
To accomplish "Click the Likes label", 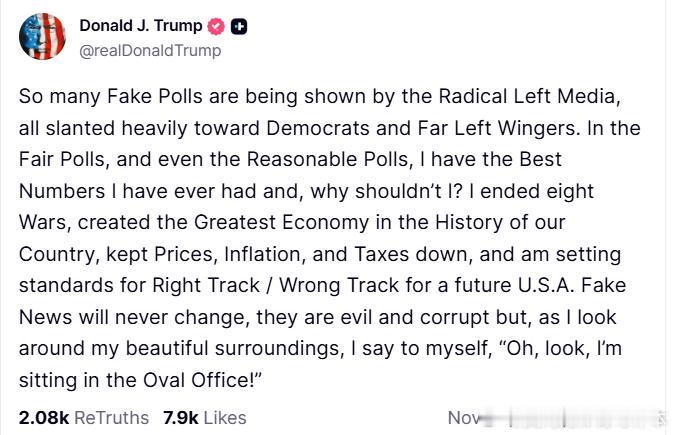I will tap(224, 417).
